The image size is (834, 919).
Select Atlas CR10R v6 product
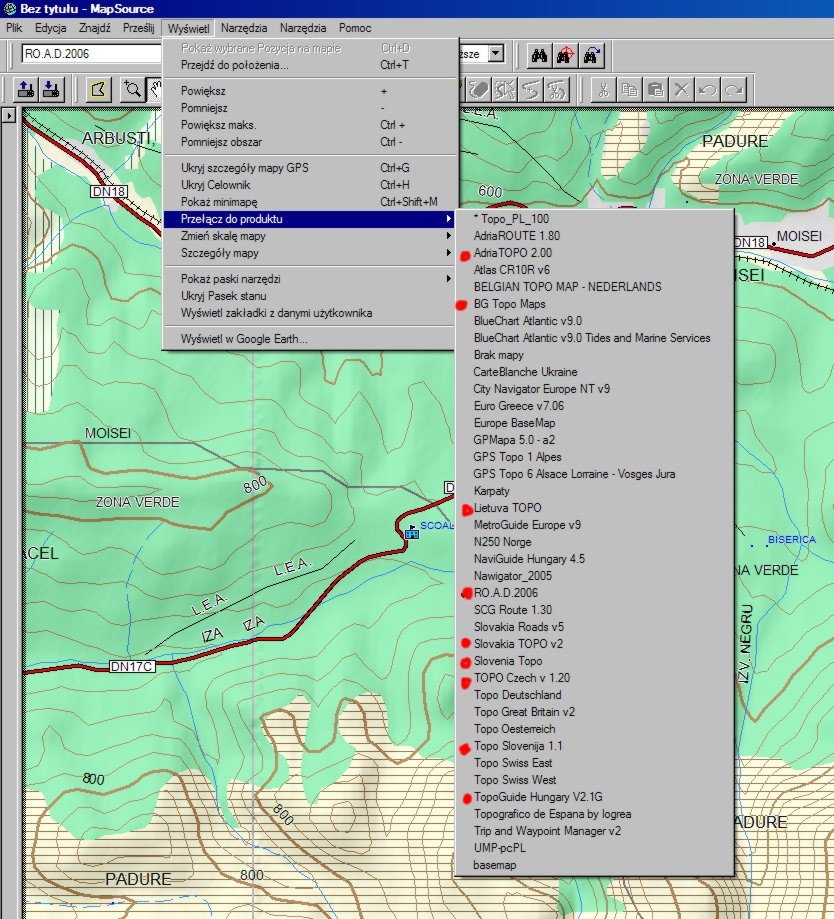pos(594,270)
